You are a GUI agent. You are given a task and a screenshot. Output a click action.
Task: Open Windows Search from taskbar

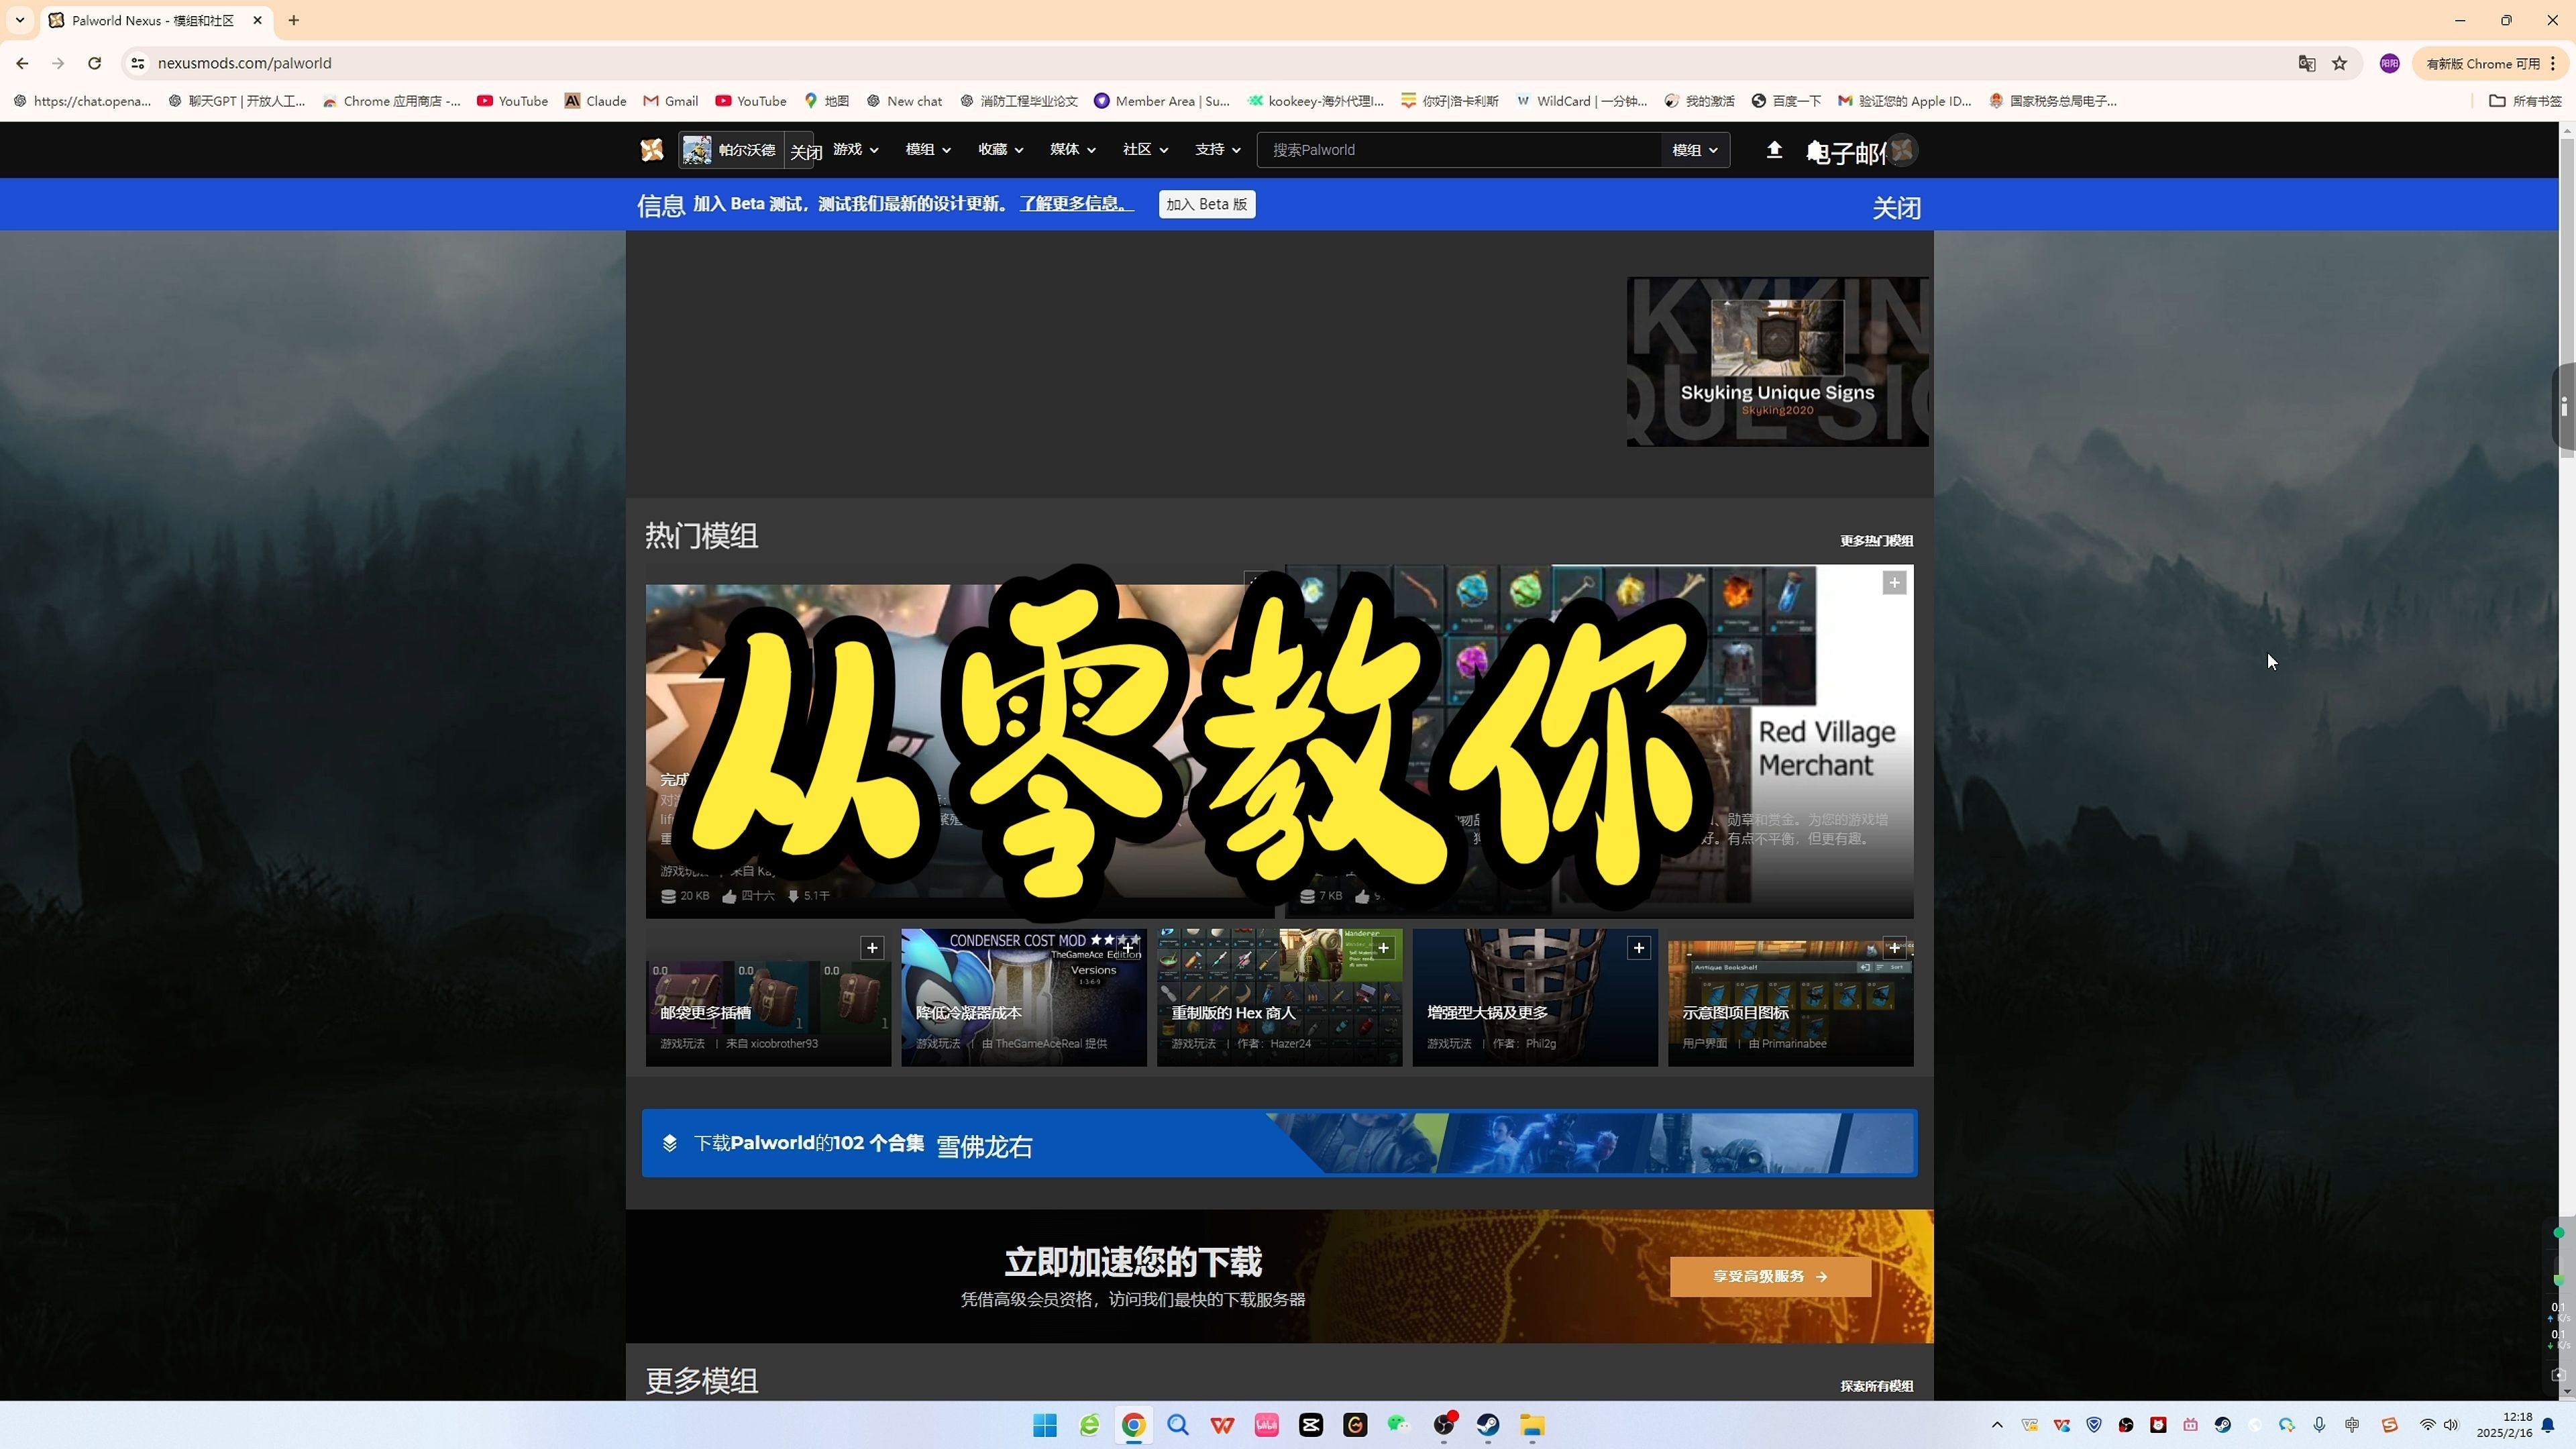pyautogui.click(x=1178, y=1425)
